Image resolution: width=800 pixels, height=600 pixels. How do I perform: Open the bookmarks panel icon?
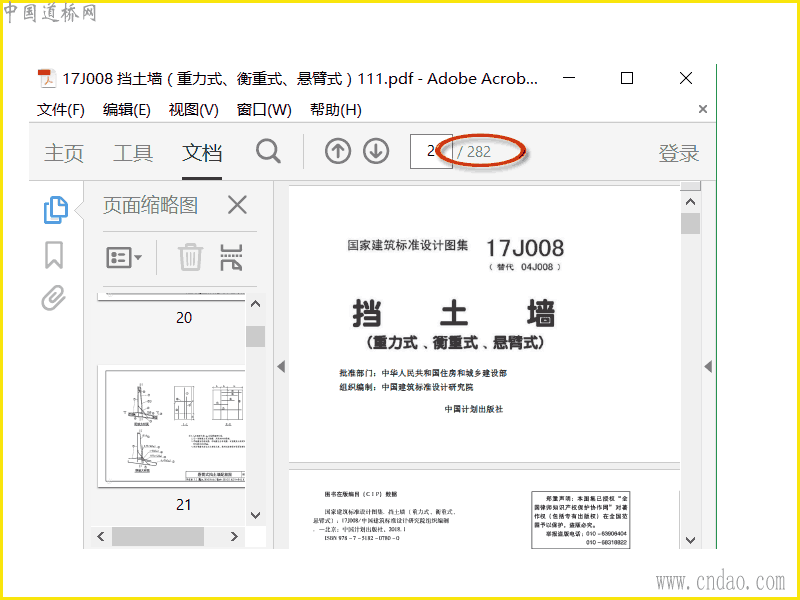coord(54,255)
